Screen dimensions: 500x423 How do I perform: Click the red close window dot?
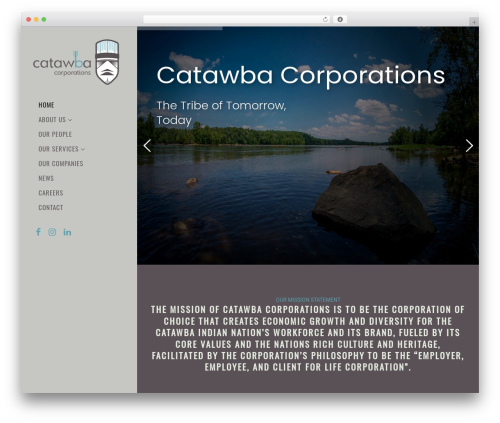click(29, 19)
